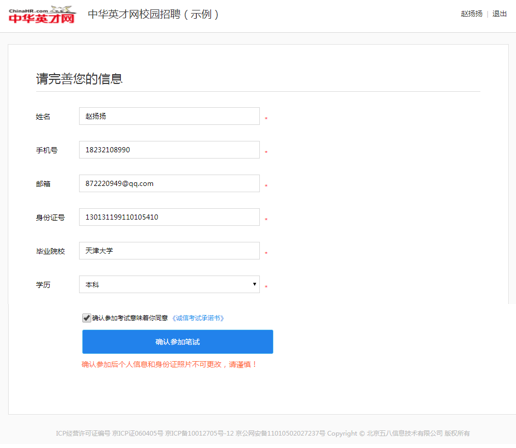Open the 学历 education dropdown

click(x=169, y=284)
